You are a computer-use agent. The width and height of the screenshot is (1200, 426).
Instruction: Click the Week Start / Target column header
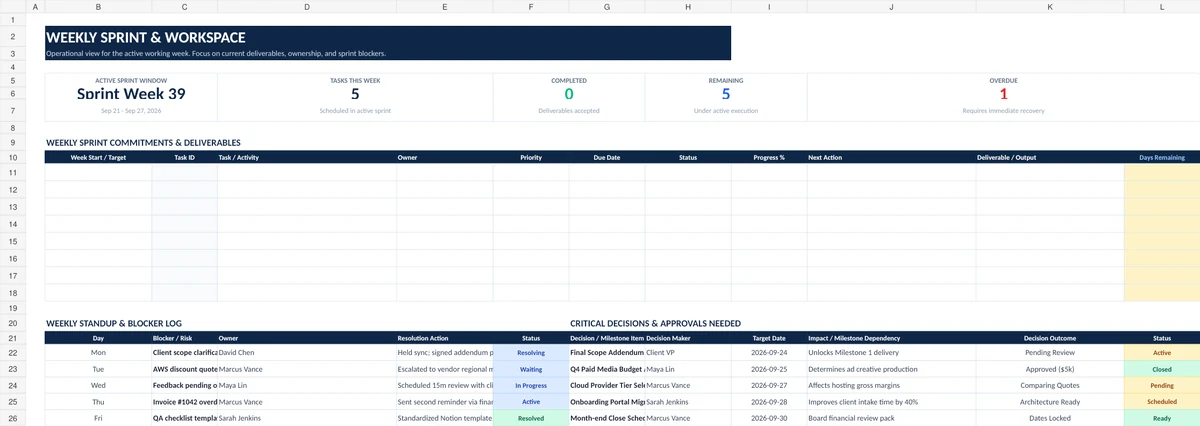point(98,157)
